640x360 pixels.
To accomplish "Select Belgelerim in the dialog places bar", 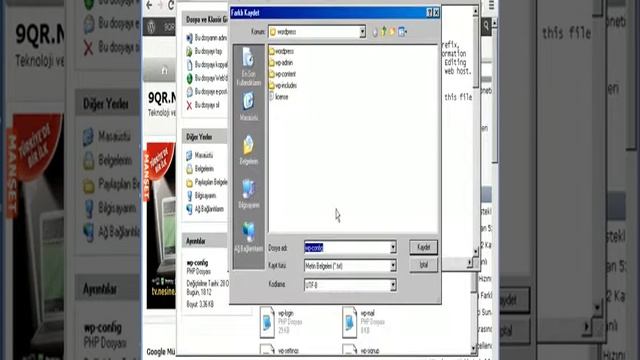I will [x=248, y=150].
